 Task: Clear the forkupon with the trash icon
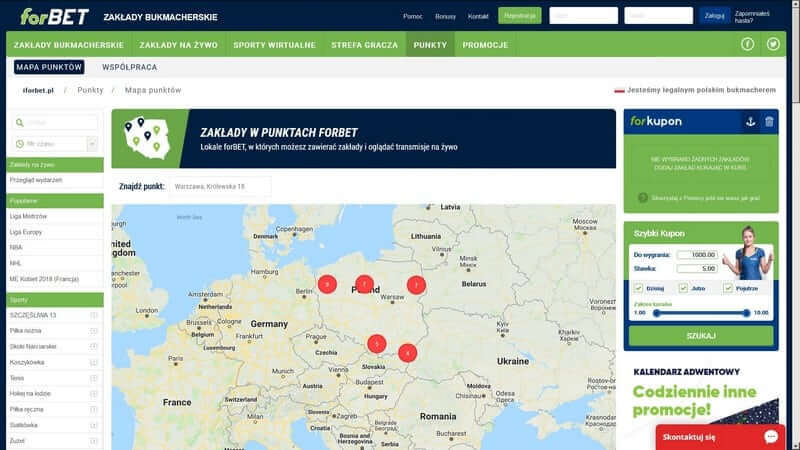(769, 121)
